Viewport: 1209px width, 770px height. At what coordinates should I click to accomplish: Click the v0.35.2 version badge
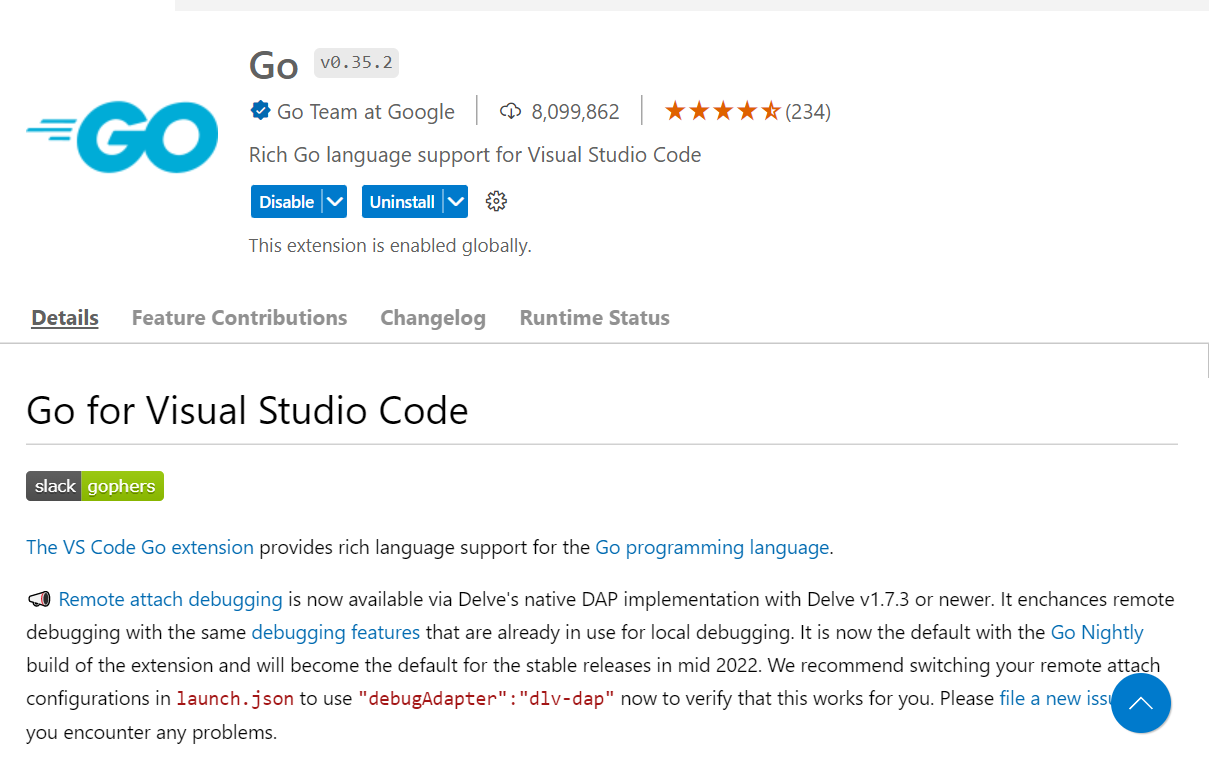tap(357, 63)
